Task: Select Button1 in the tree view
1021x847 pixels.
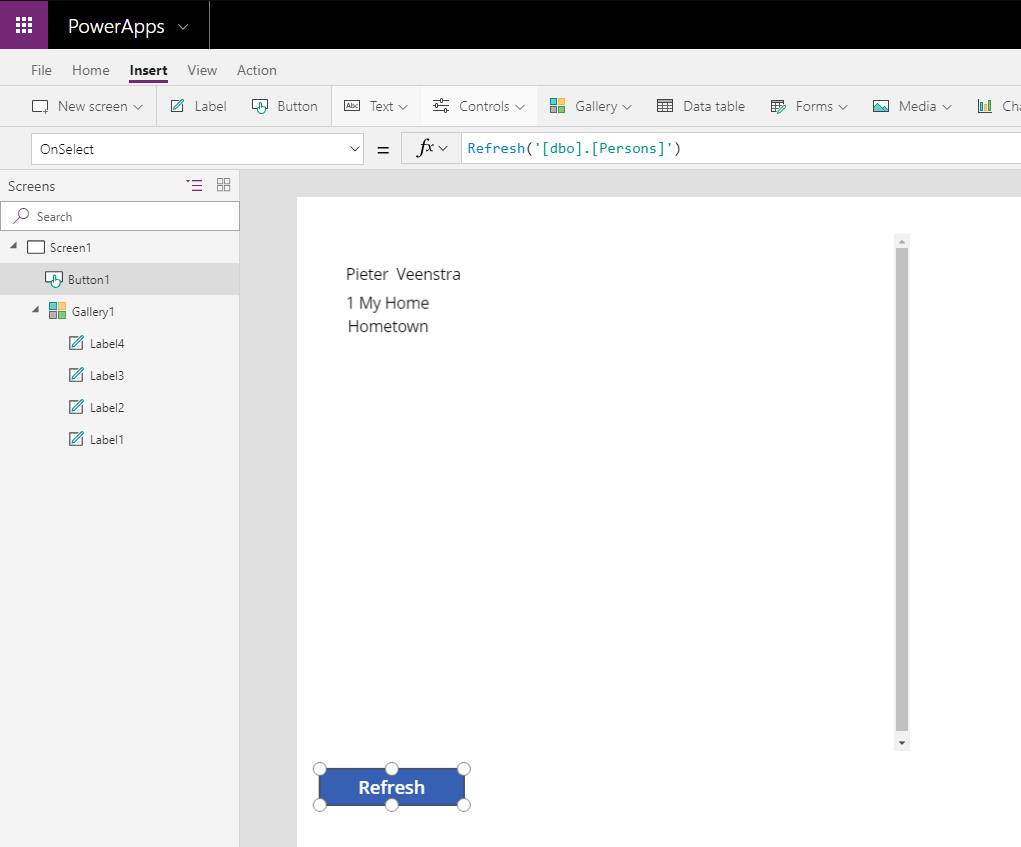Action: pos(120,279)
